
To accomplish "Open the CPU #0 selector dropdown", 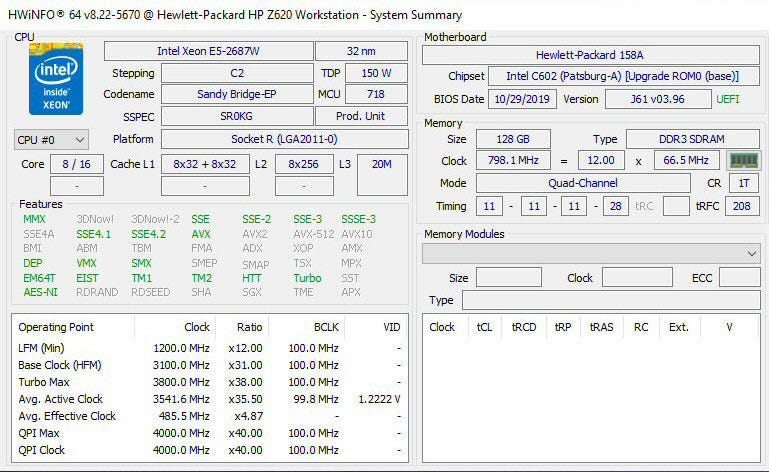I will tap(51, 140).
